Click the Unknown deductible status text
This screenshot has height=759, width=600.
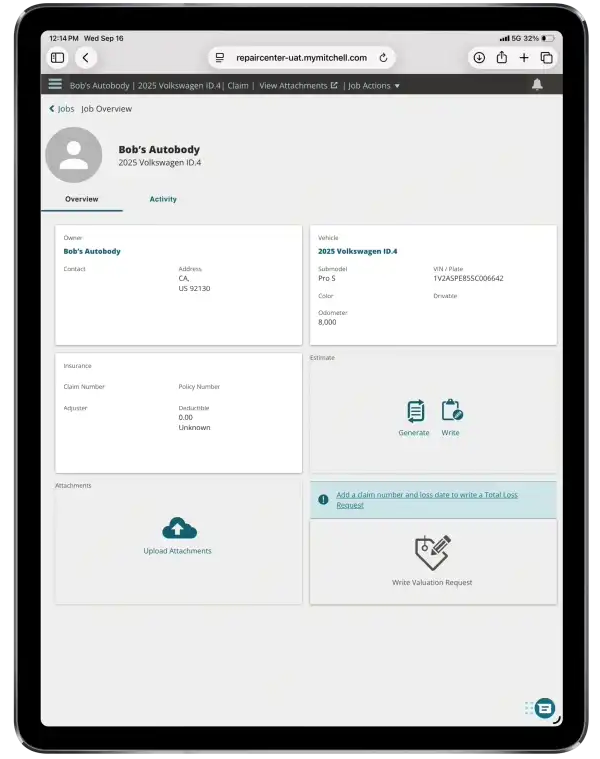click(194, 427)
